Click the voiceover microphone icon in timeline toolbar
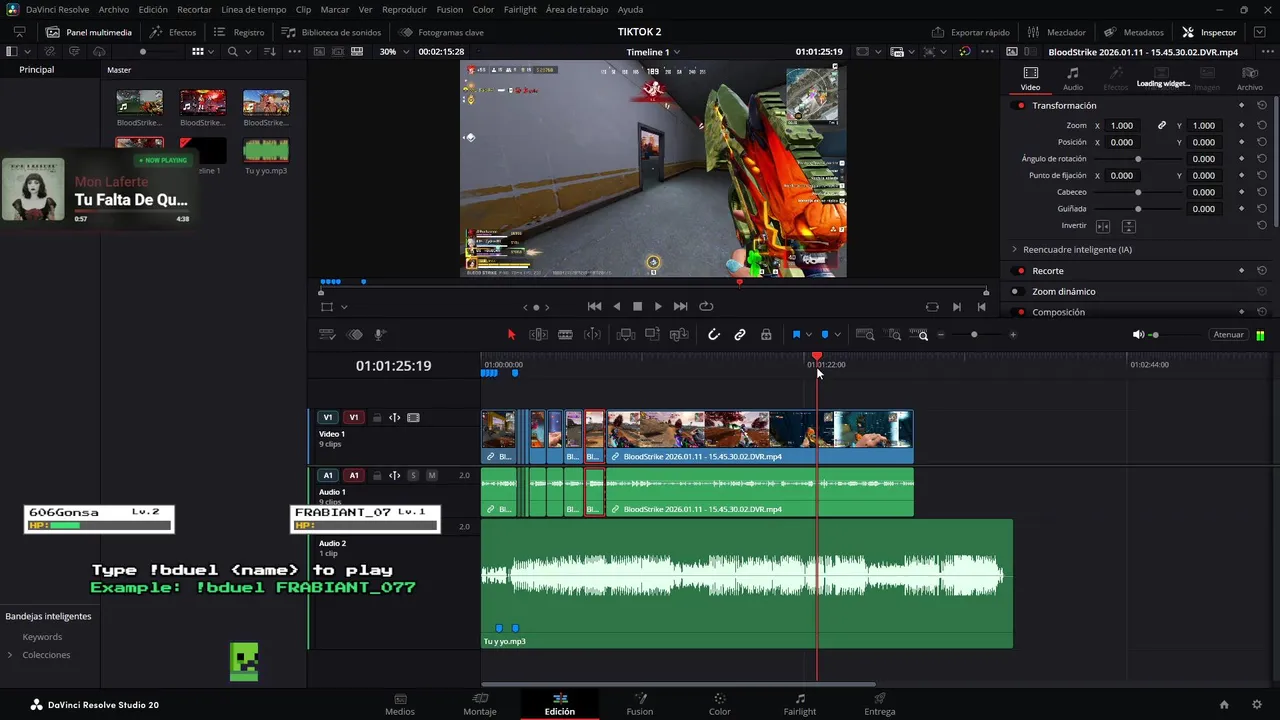The width and height of the screenshot is (1280, 720). 381,335
